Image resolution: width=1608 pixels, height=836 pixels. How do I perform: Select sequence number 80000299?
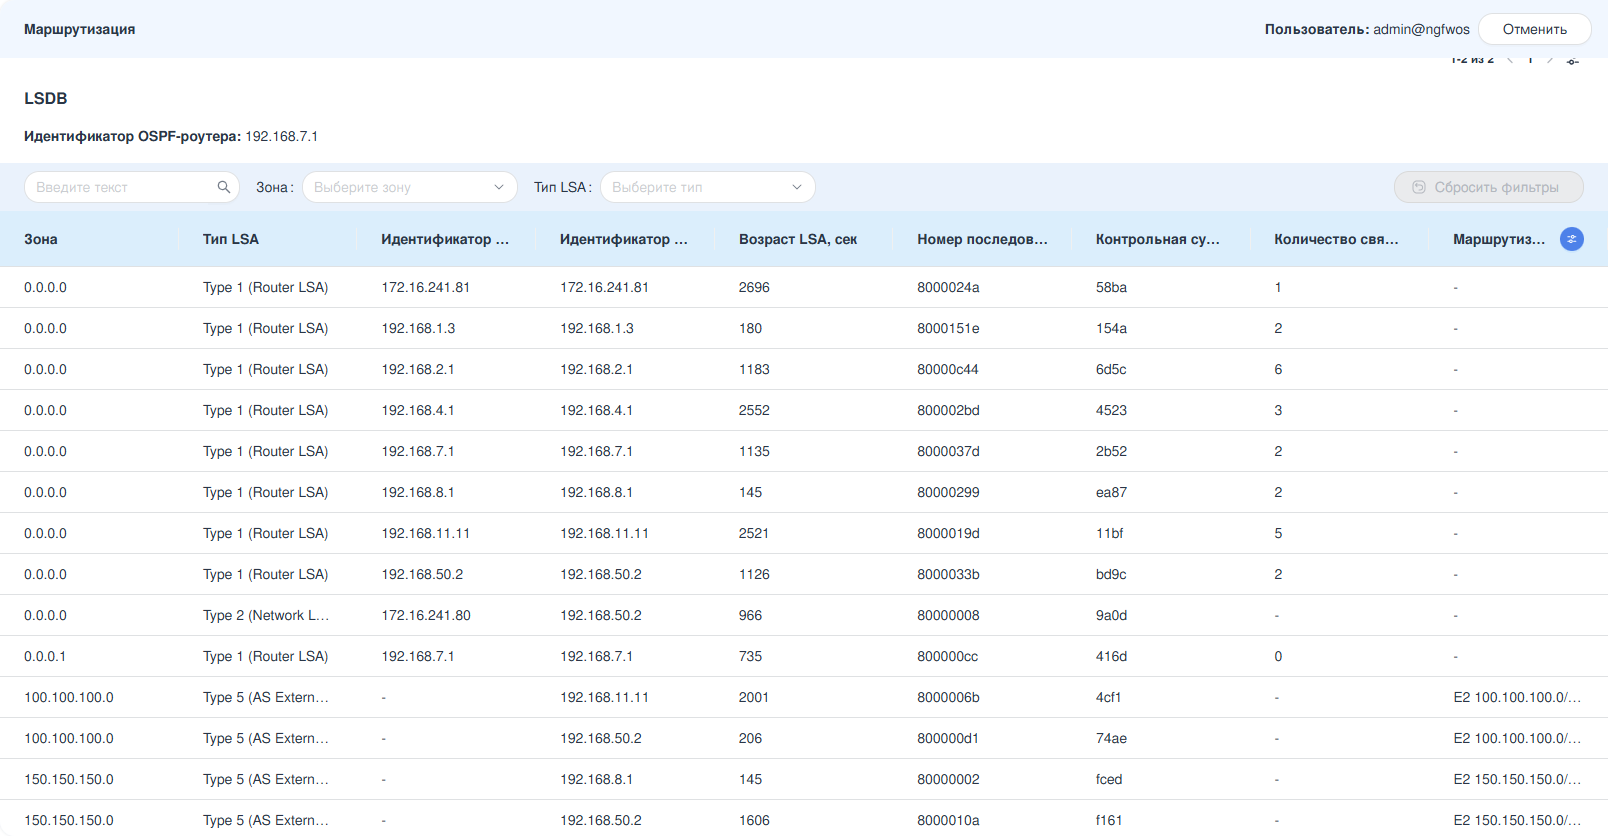(948, 492)
